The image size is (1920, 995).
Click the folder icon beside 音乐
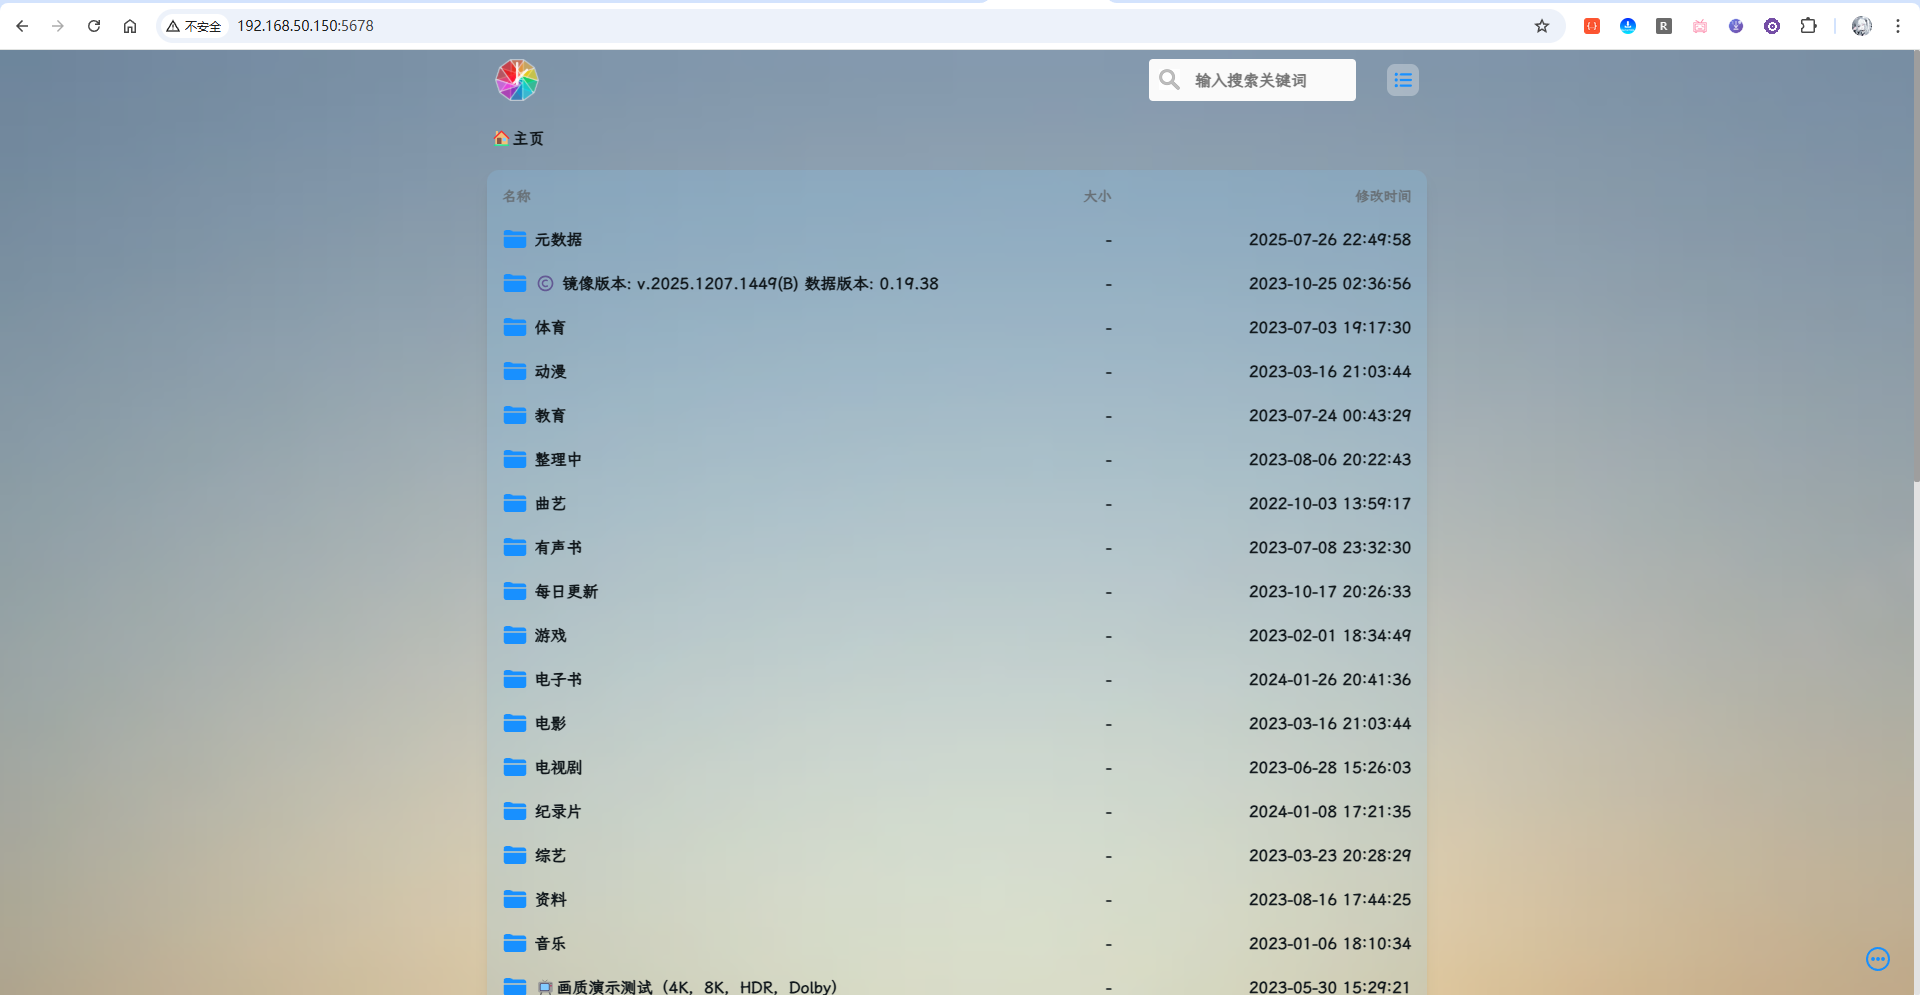click(x=515, y=943)
